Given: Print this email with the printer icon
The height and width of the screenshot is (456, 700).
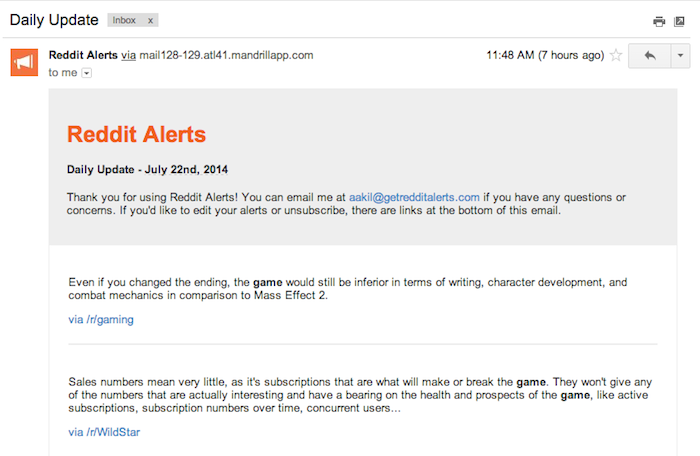Looking at the screenshot, I should [x=659, y=21].
